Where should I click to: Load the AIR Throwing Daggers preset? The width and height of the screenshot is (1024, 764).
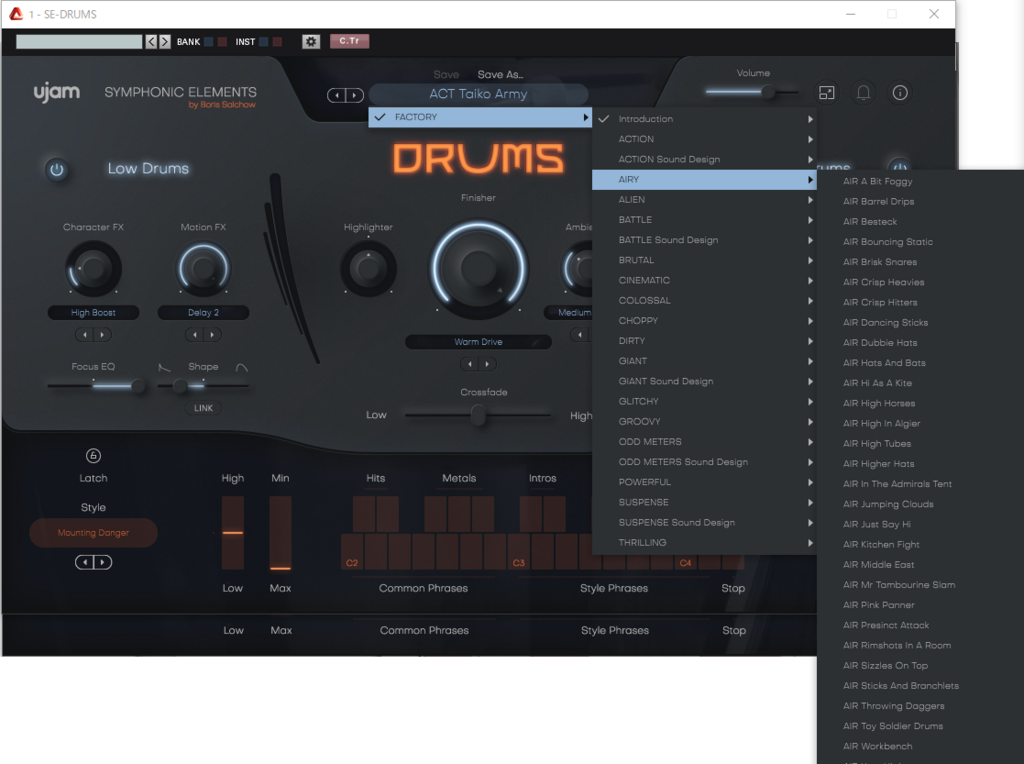[x=920, y=706]
